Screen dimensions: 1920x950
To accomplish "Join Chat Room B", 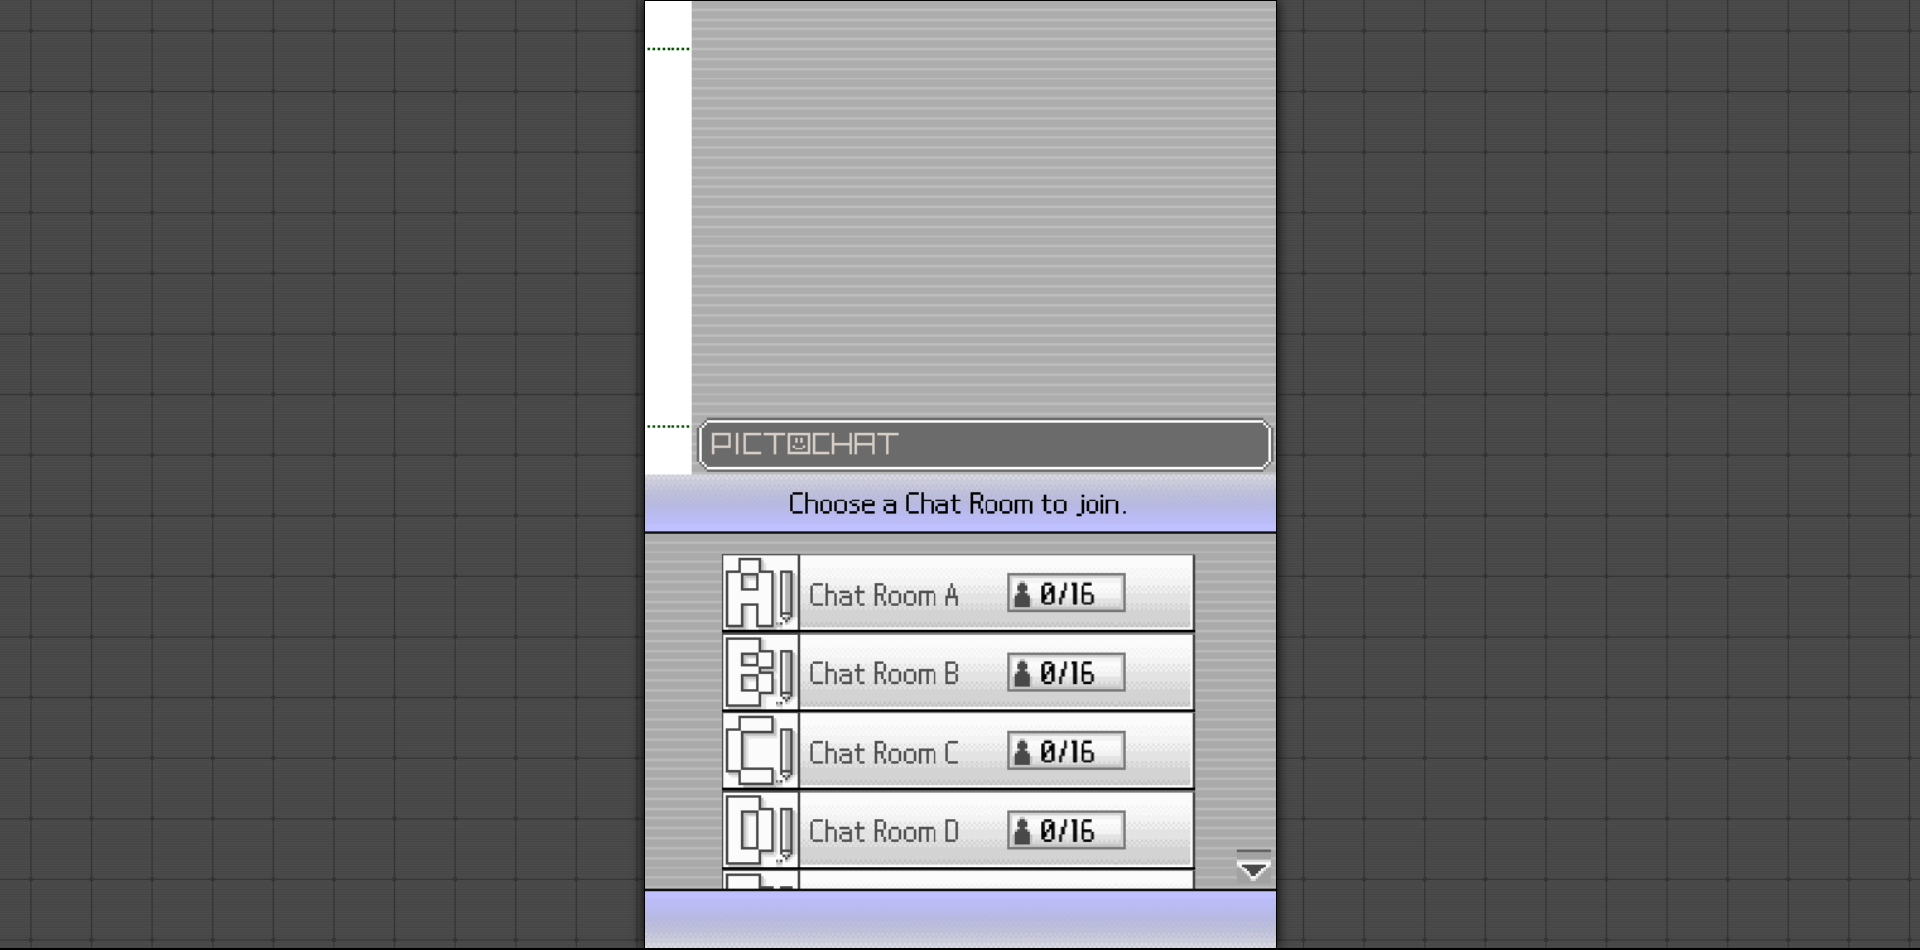I will tap(958, 672).
